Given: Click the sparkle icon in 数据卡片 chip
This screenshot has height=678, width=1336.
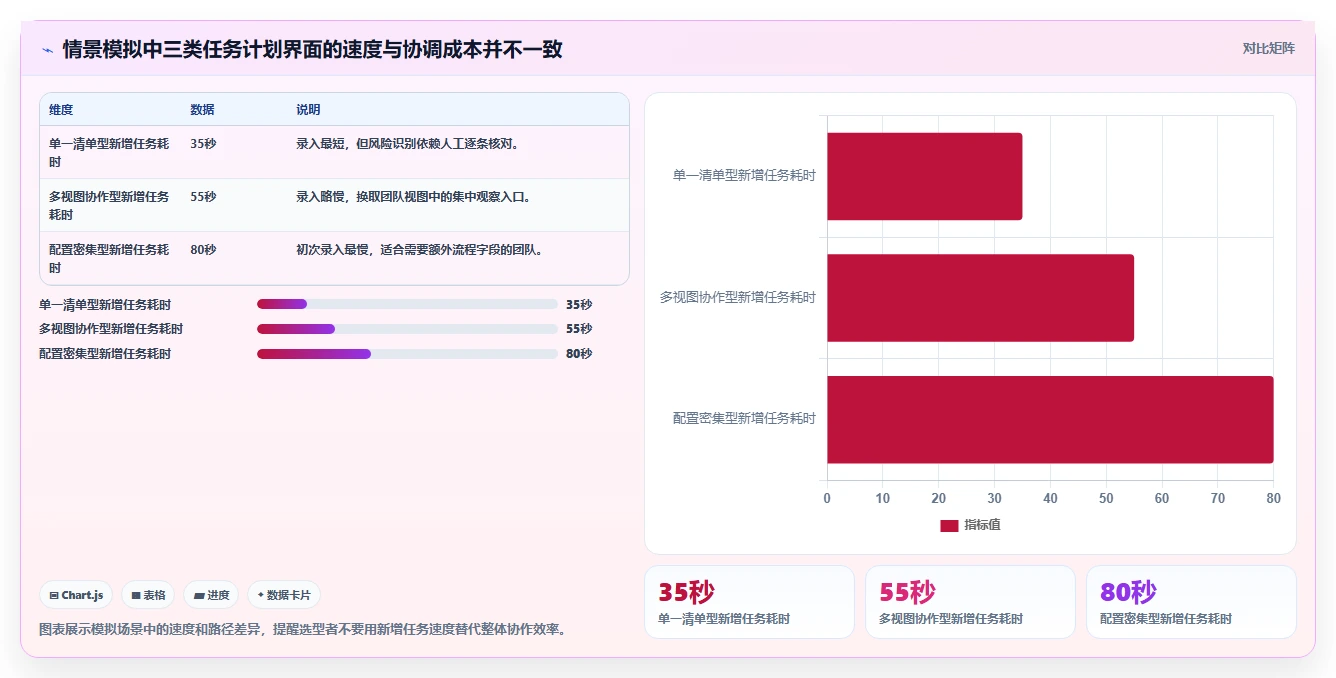Looking at the screenshot, I should coord(260,595).
